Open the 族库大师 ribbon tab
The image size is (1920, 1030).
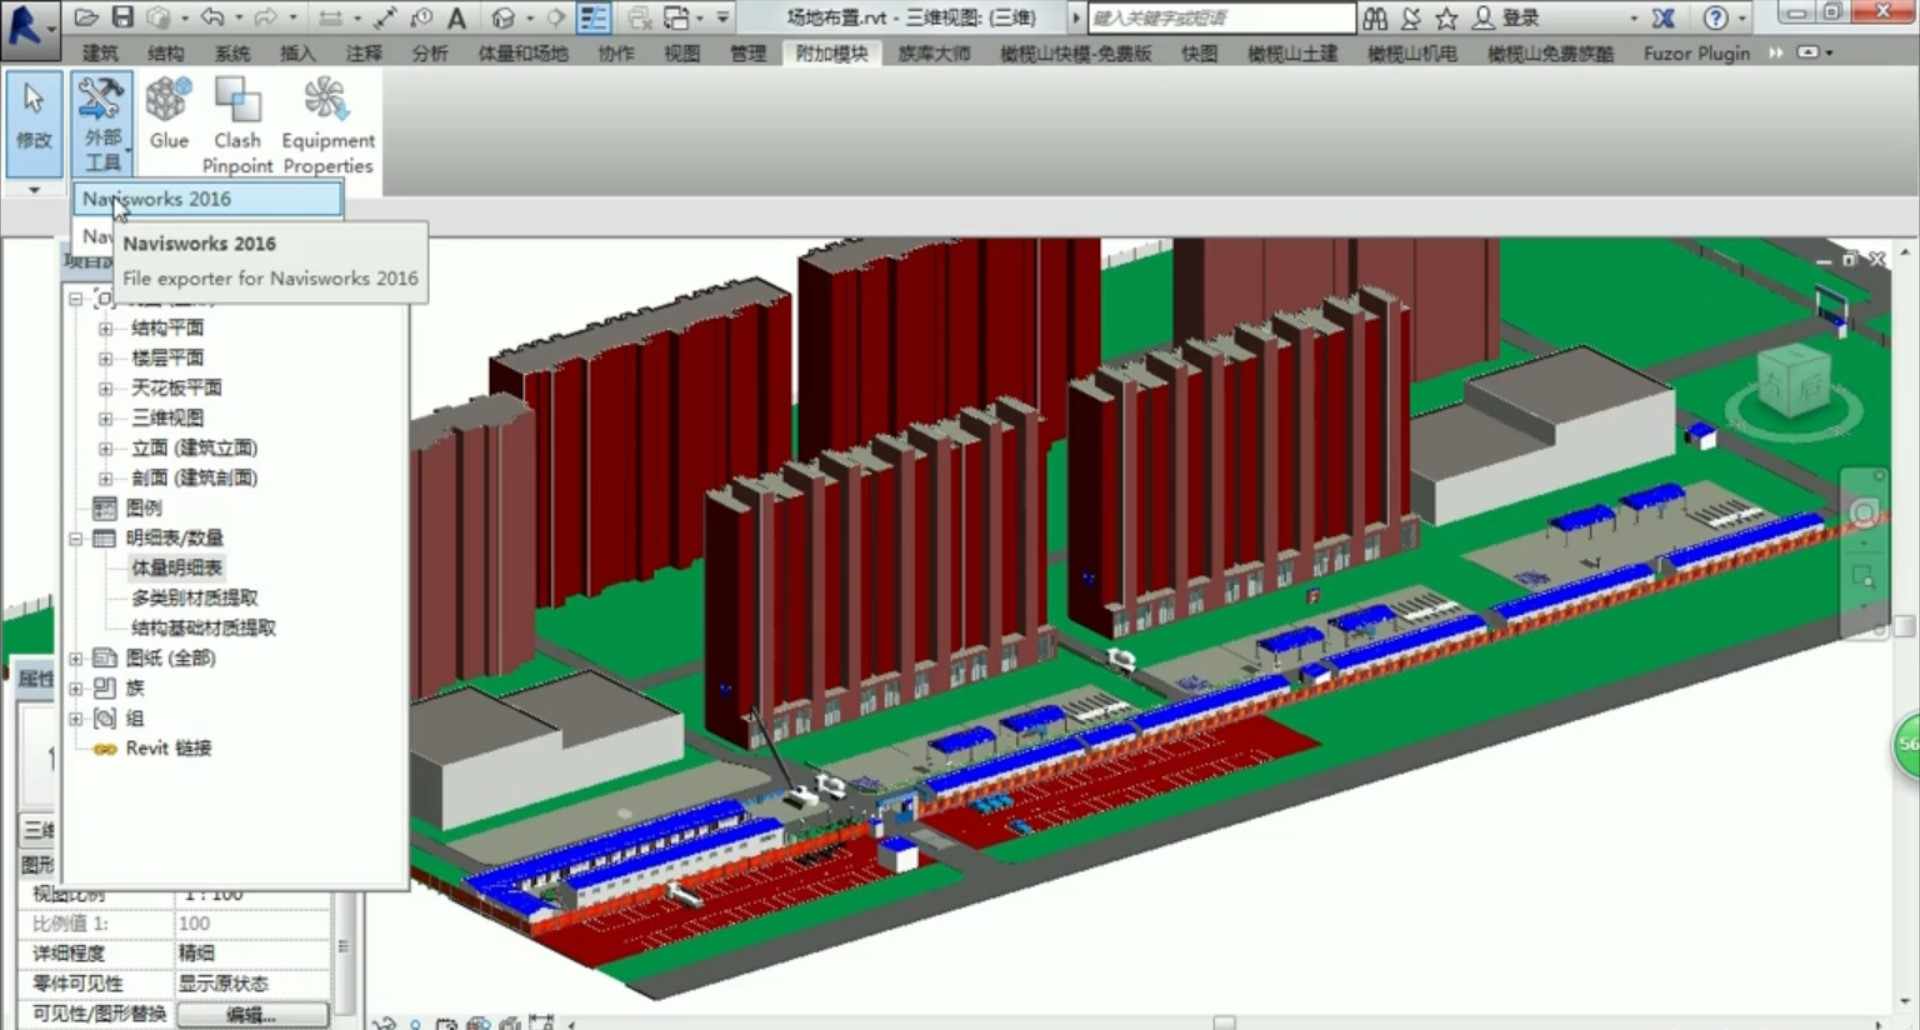pyautogui.click(x=933, y=54)
